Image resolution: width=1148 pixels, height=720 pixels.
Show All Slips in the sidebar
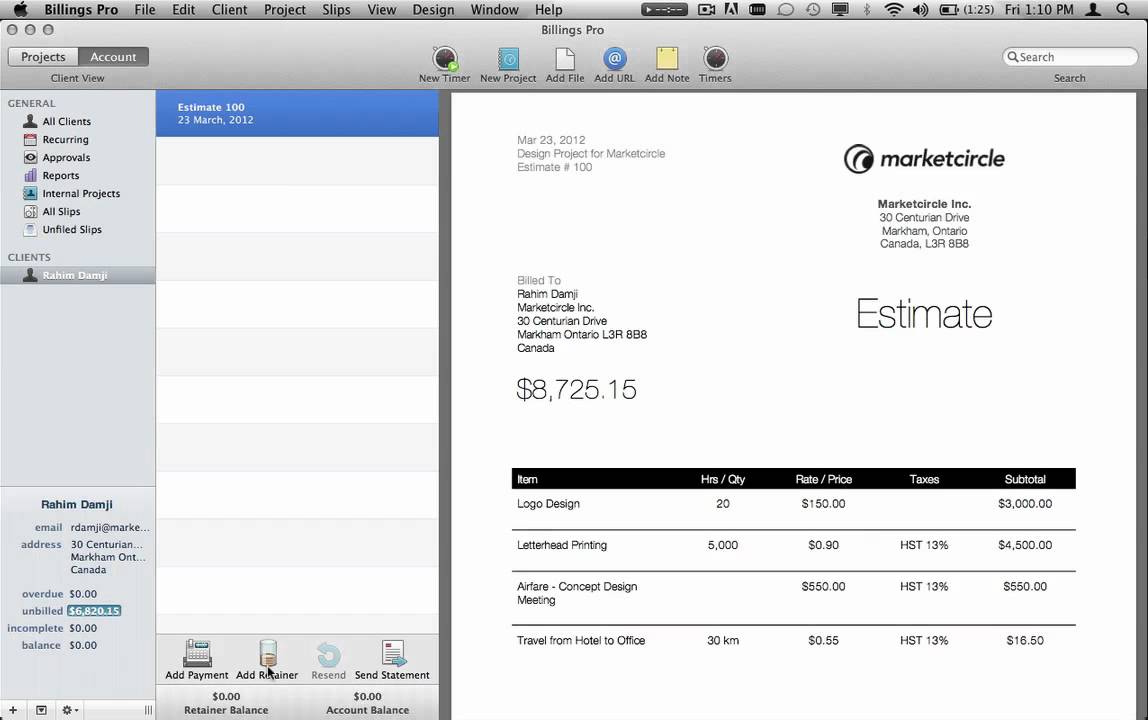click(61, 212)
